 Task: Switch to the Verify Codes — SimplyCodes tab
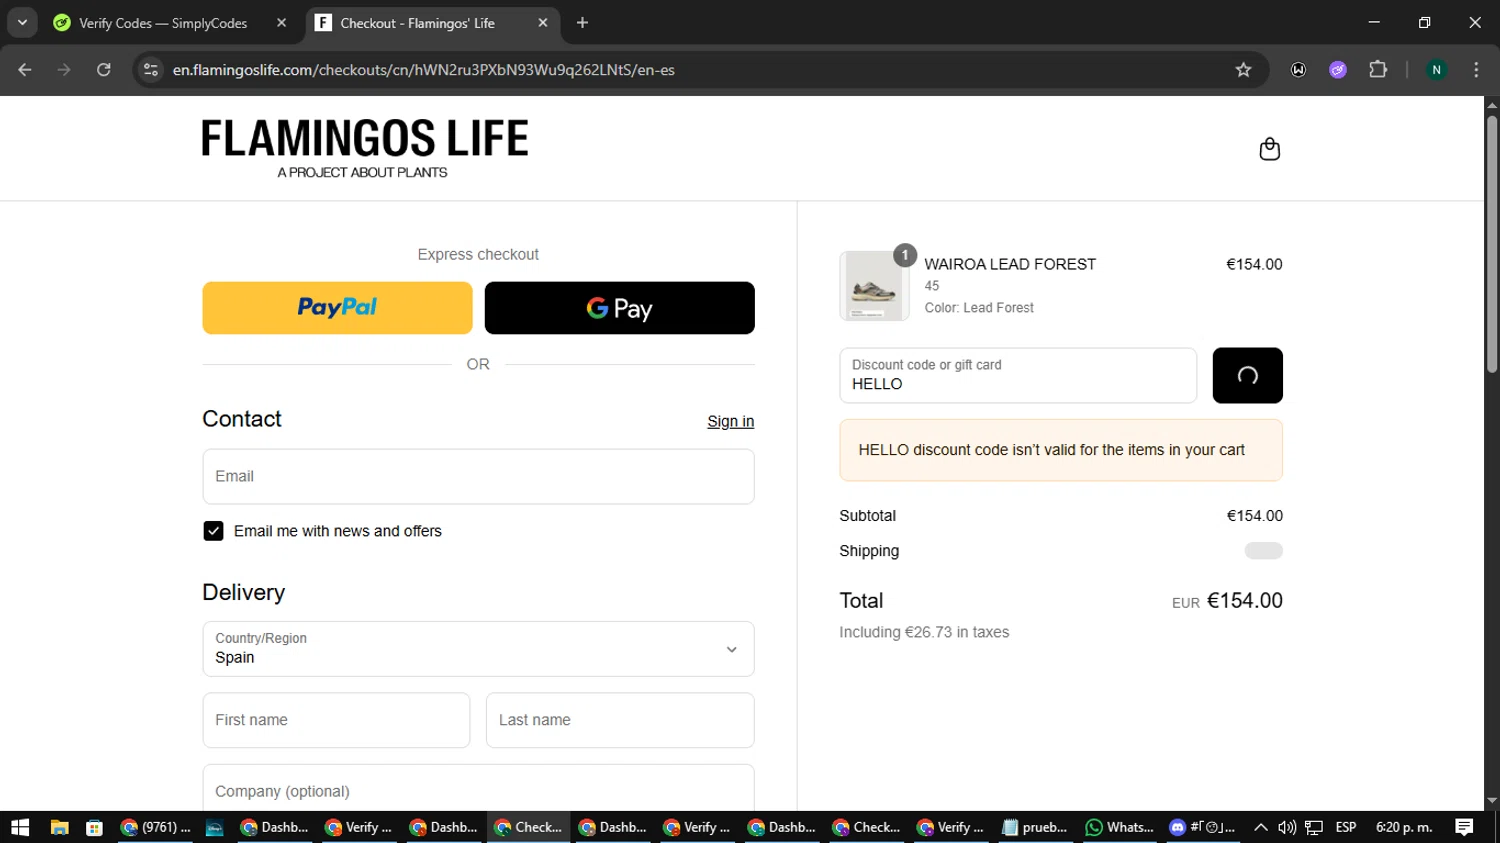[163, 23]
